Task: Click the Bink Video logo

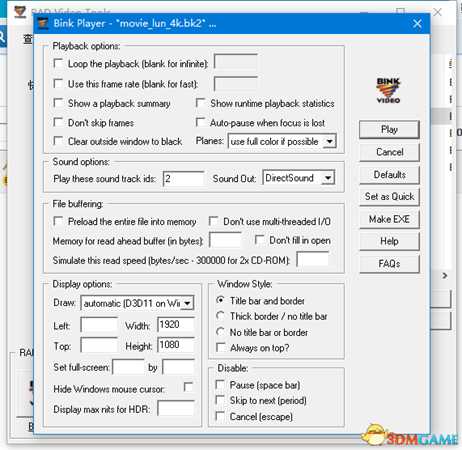Action: click(389, 90)
